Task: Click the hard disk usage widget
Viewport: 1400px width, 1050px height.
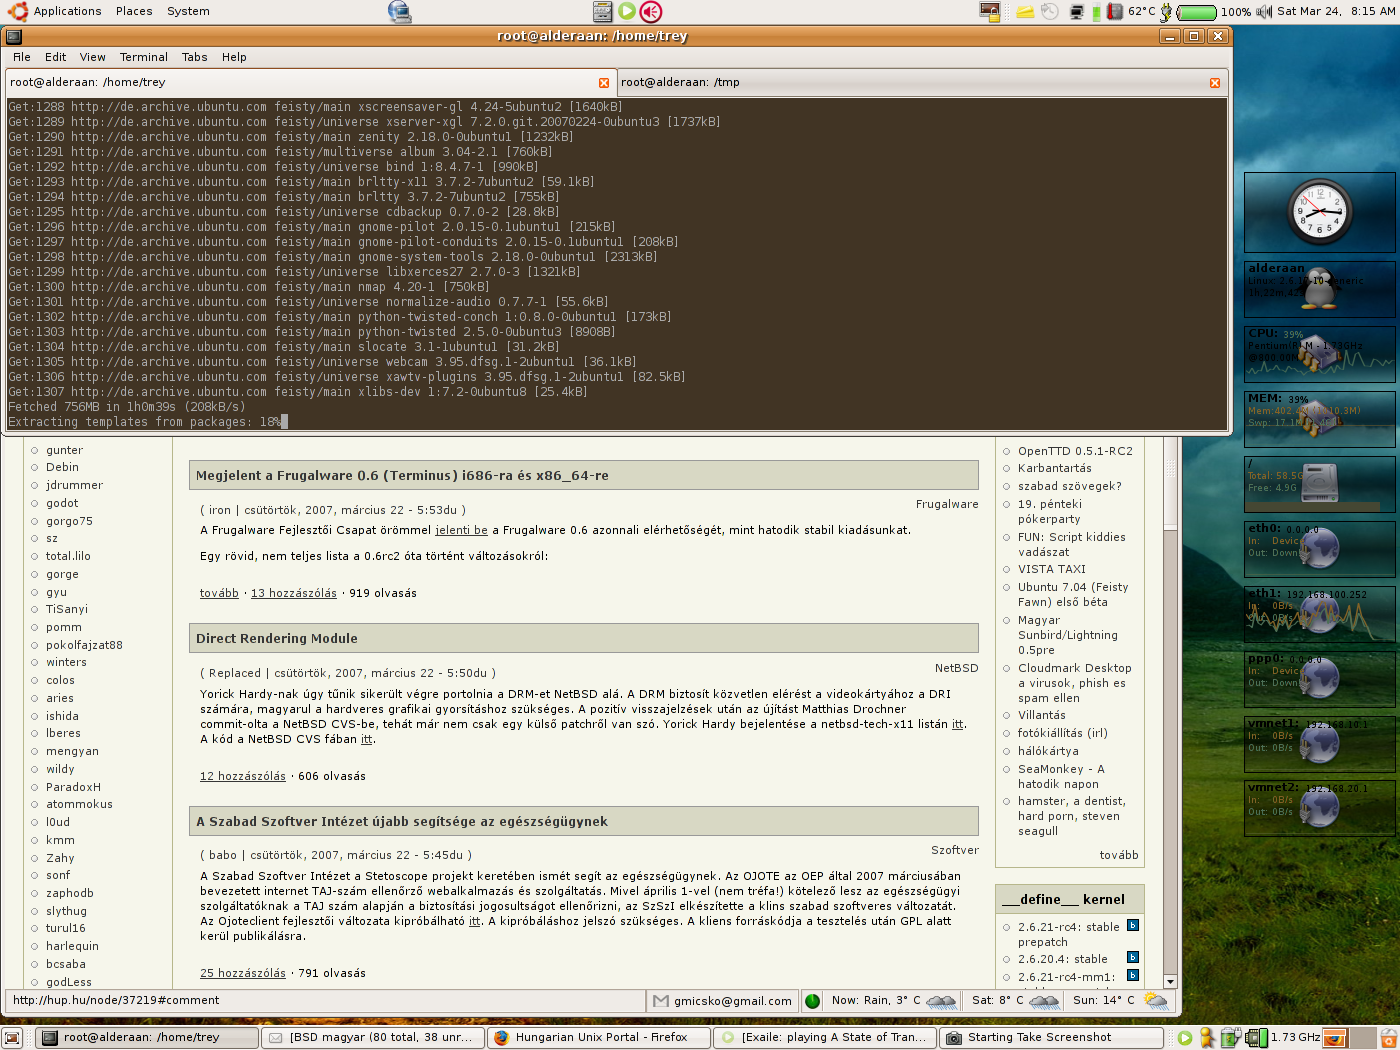Action: coord(1319,483)
